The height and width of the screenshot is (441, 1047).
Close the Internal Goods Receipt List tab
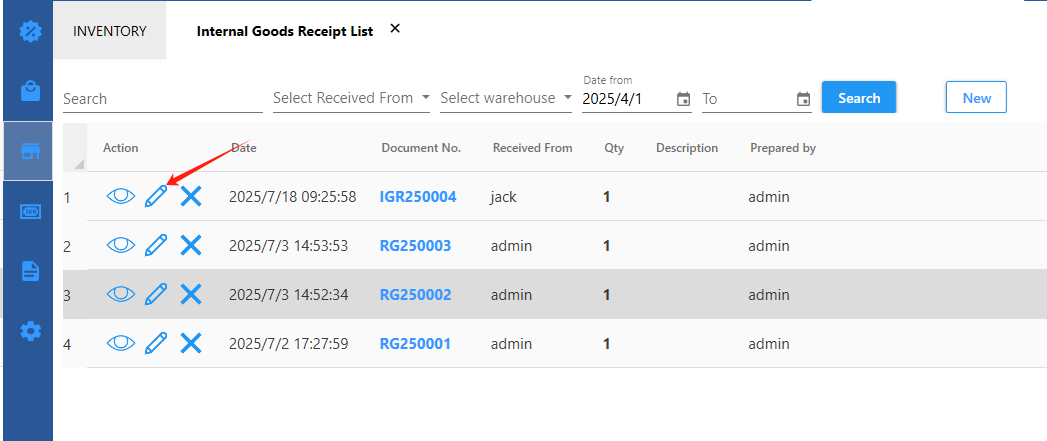[x=395, y=29]
